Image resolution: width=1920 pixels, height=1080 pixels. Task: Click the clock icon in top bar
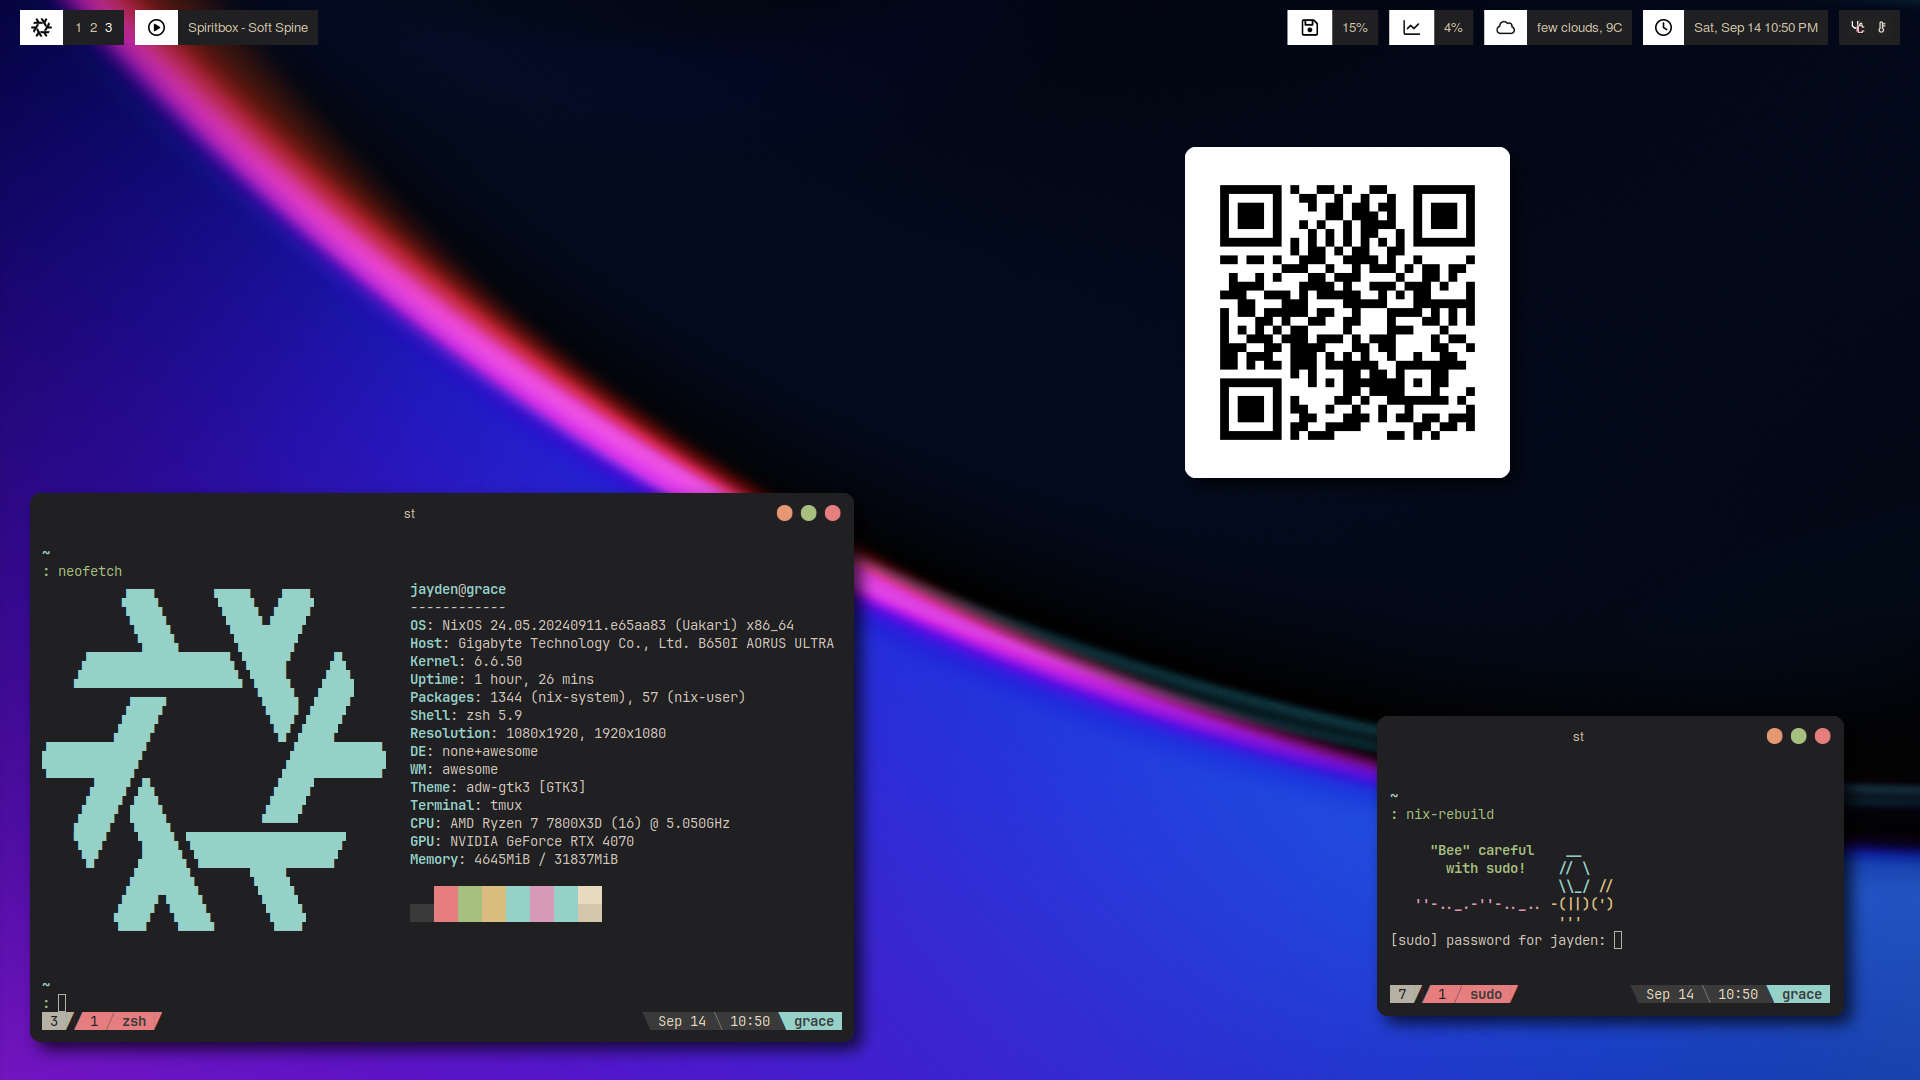tap(1663, 28)
